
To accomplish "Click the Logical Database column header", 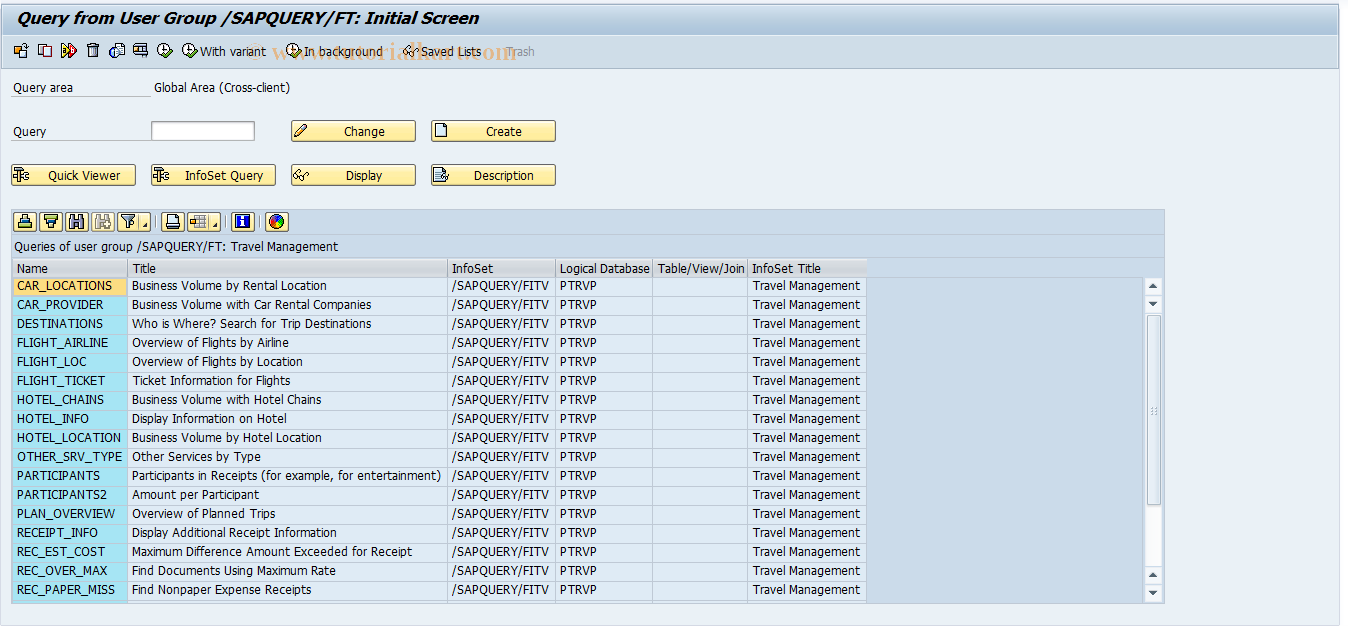I will pyautogui.click(x=605, y=268).
